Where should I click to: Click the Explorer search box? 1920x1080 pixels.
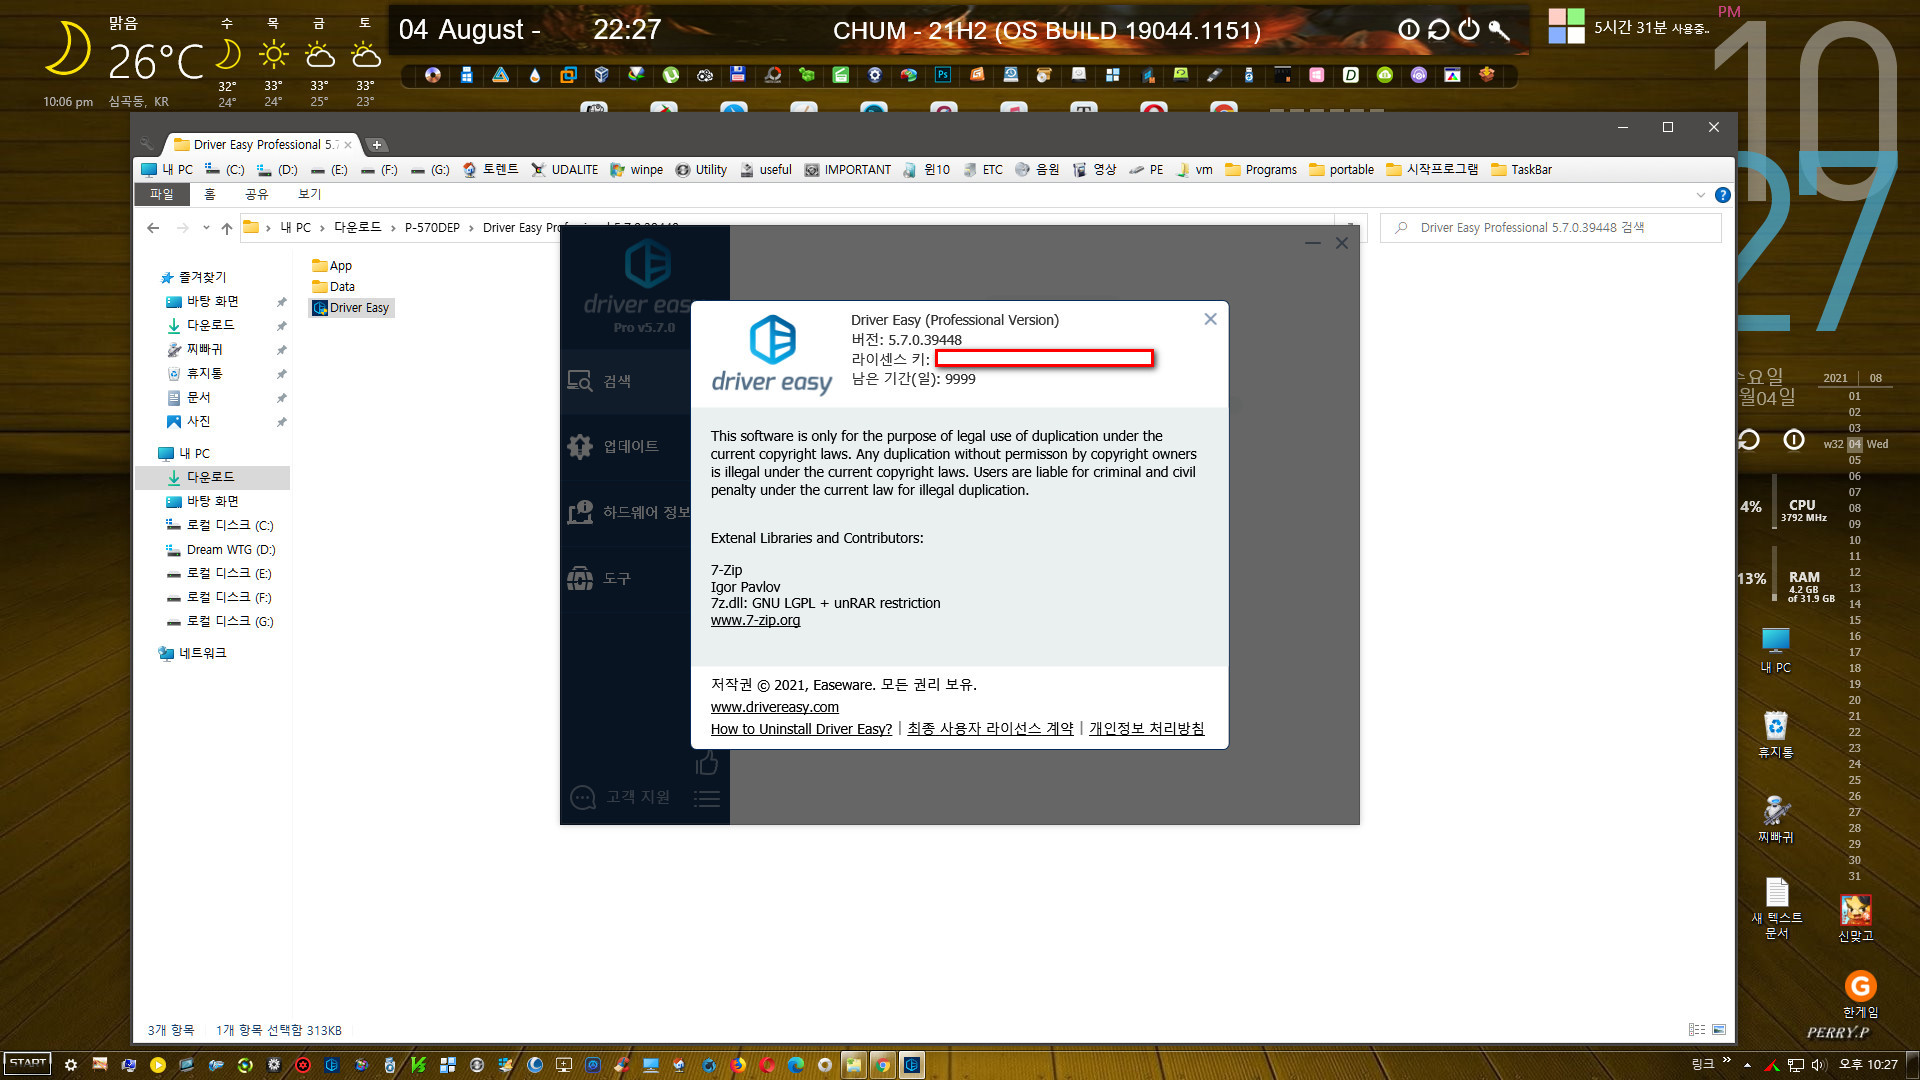pyautogui.click(x=1551, y=228)
